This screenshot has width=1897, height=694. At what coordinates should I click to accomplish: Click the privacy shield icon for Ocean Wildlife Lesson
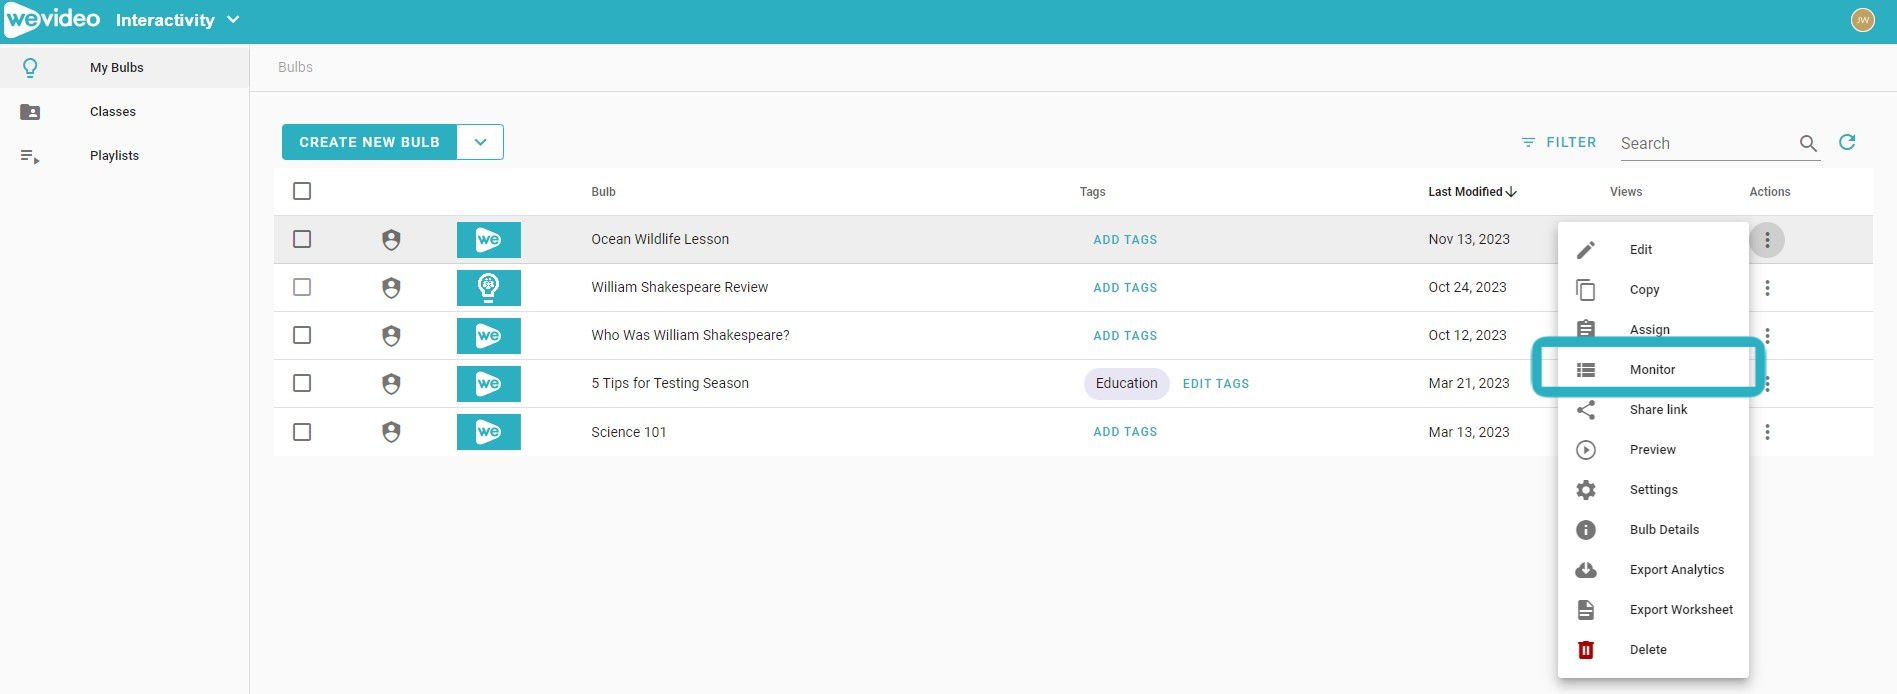point(391,240)
